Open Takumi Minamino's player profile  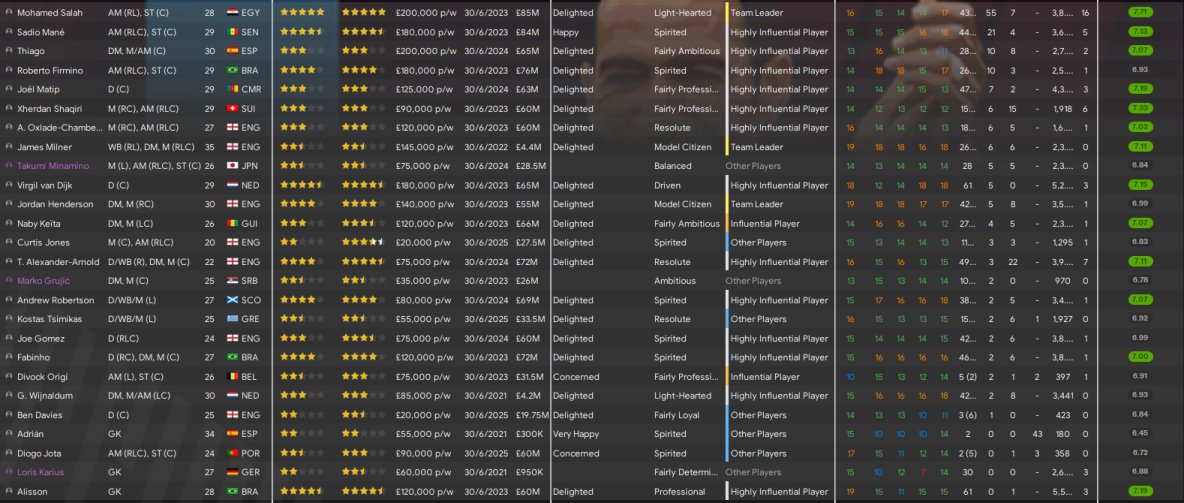[x=53, y=166]
